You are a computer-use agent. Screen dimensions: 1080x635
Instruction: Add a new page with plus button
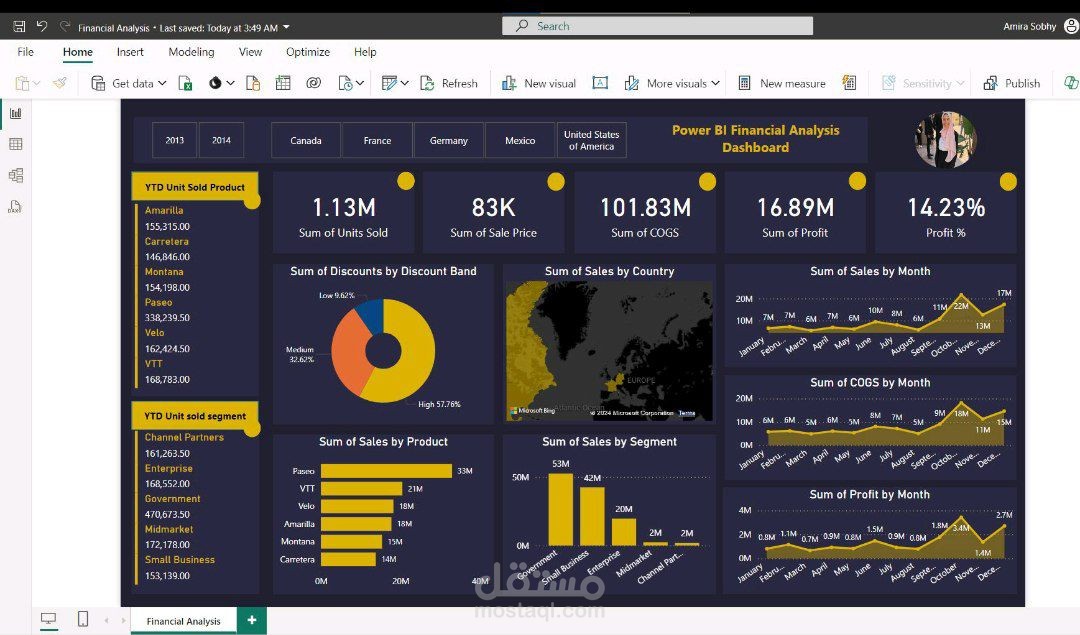tap(252, 620)
